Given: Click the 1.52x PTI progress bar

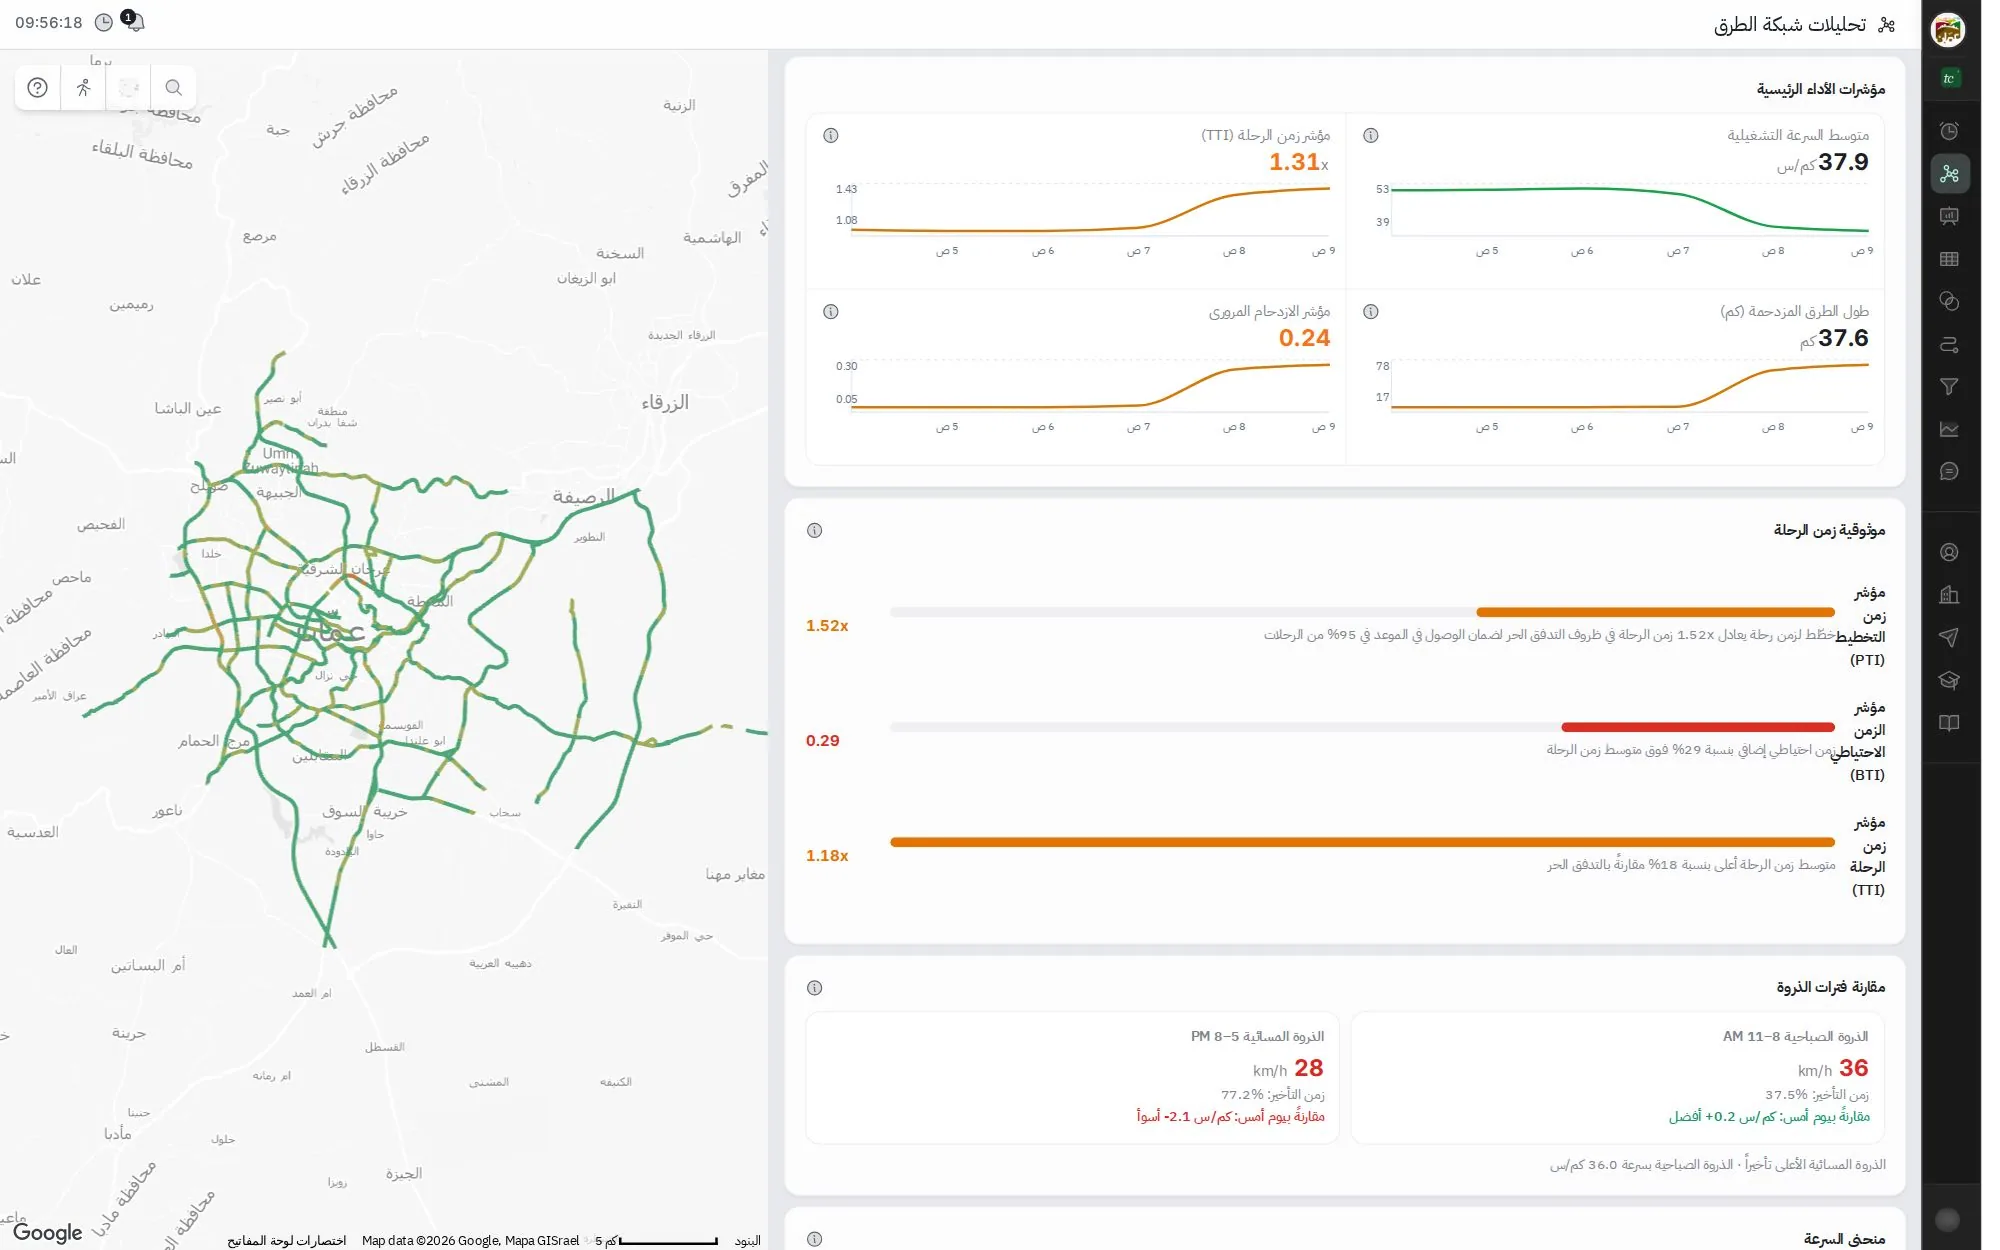Looking at the screenshot, I should [x=1362, y=612].
